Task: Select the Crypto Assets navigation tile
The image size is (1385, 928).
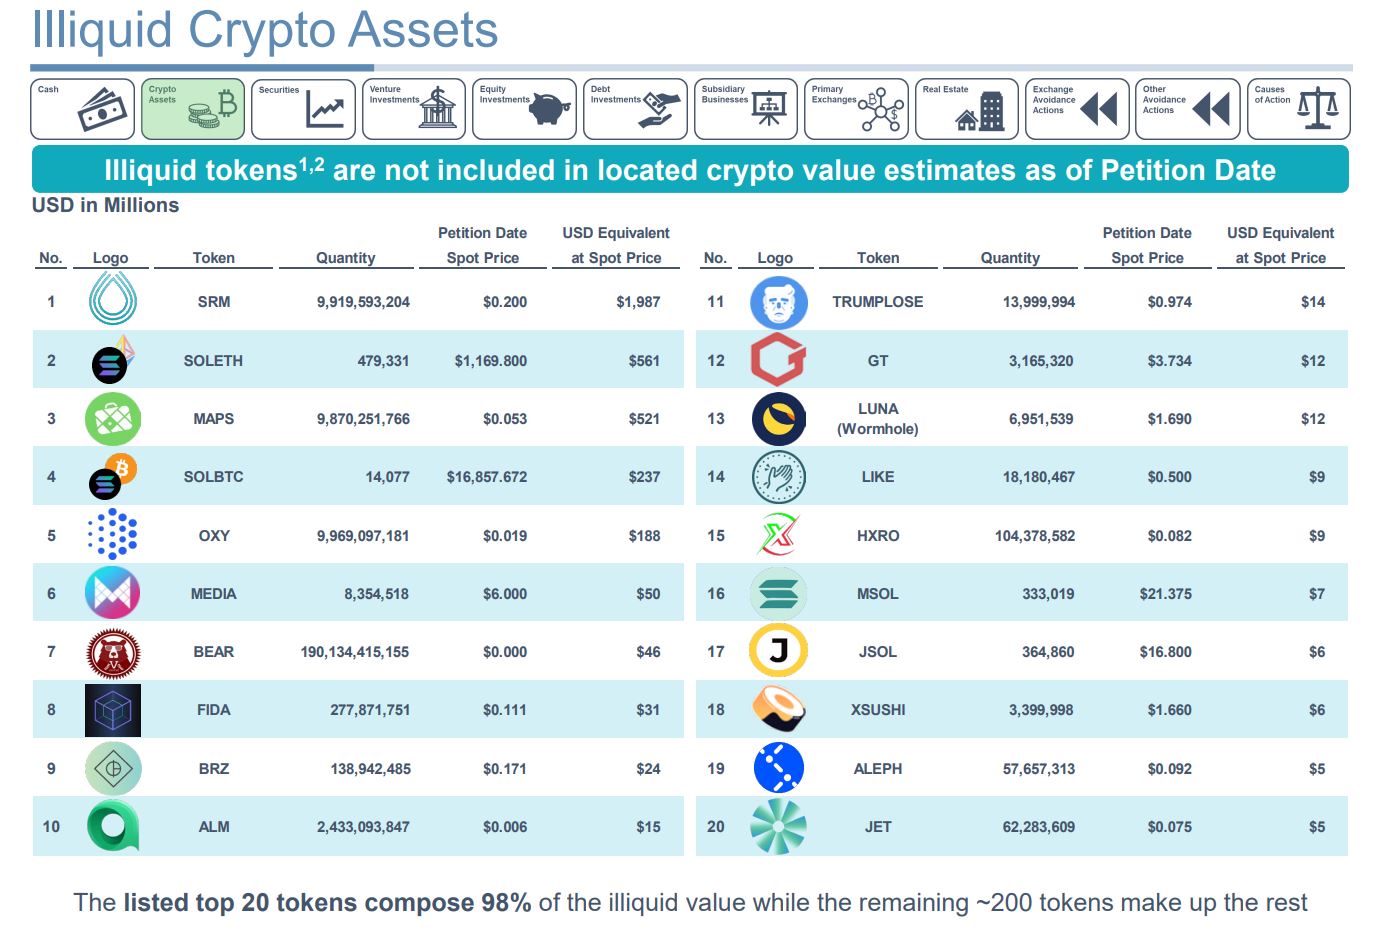Action: [193, 109]
